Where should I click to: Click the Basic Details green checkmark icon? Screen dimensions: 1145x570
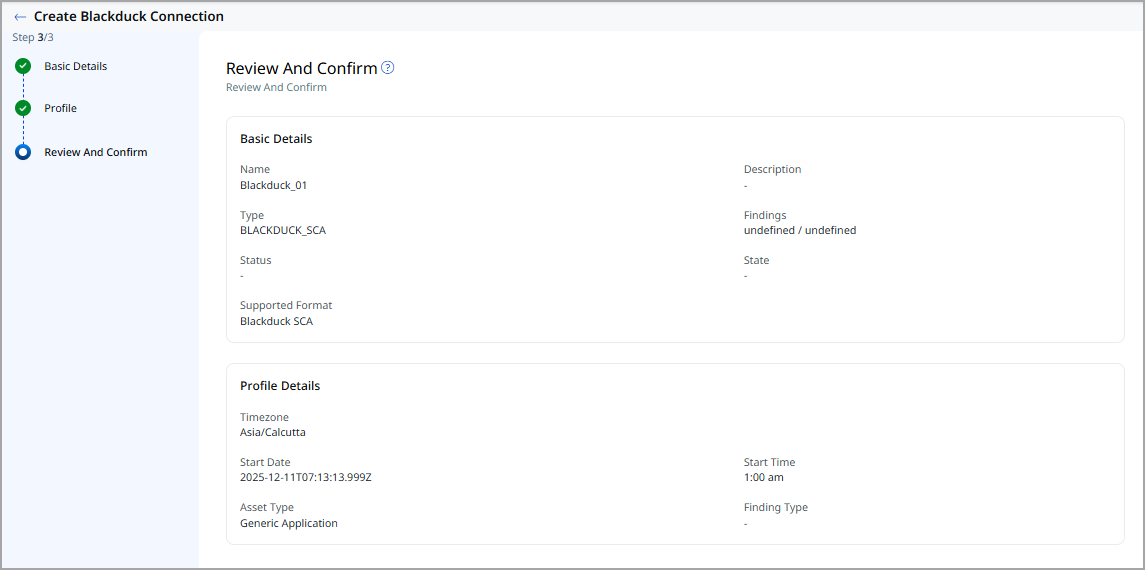[x=23, y=66]
